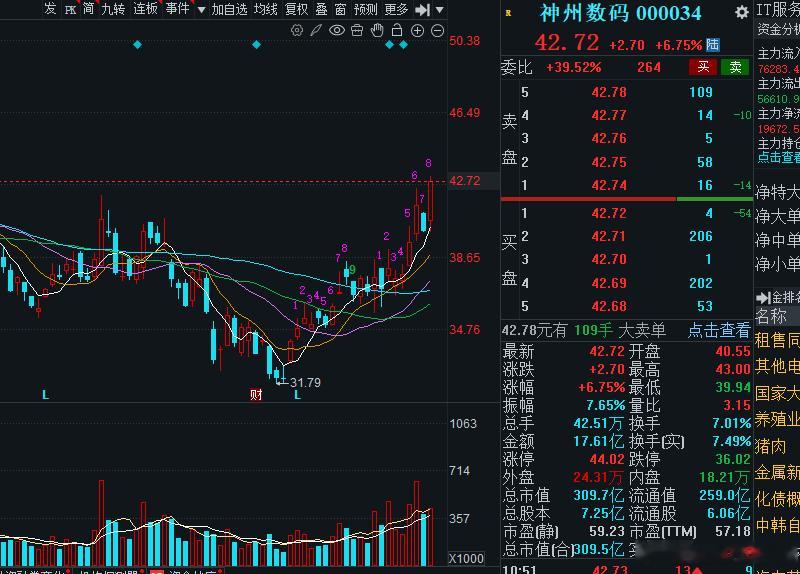
Task: Click the 42.72 current price axis label
Action: click(465, 181)
